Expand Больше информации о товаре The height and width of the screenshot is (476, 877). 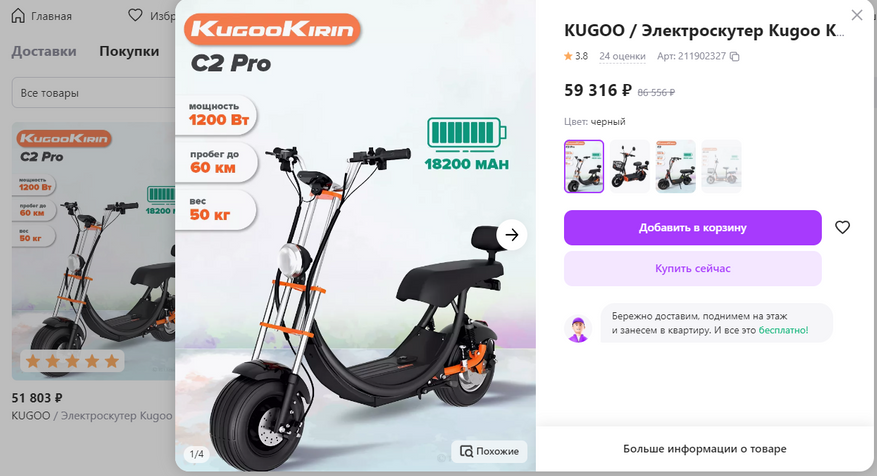tap(705, 449)
